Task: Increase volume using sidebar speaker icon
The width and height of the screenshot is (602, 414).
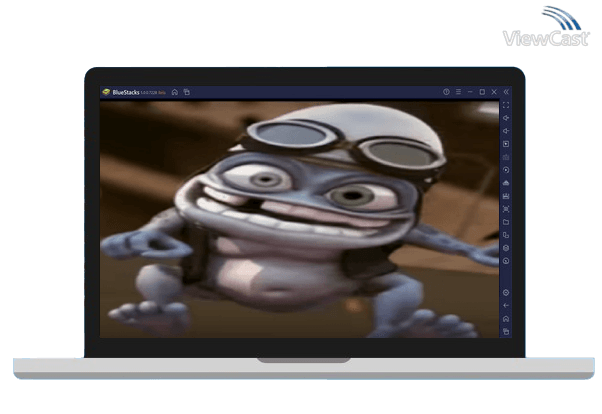Action: click(506, 118)
